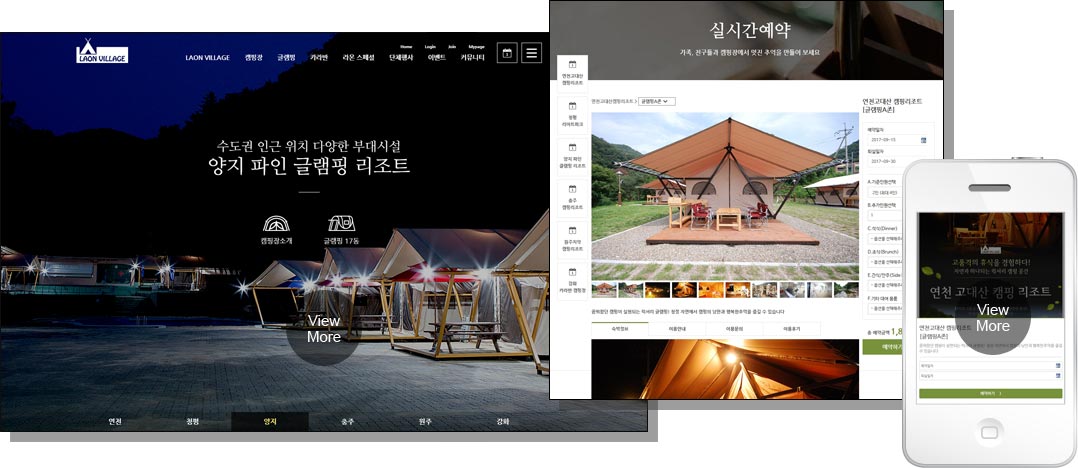Switch to the 송추 location tab
The image size is (1078, 468).
(x=348, y=421)
